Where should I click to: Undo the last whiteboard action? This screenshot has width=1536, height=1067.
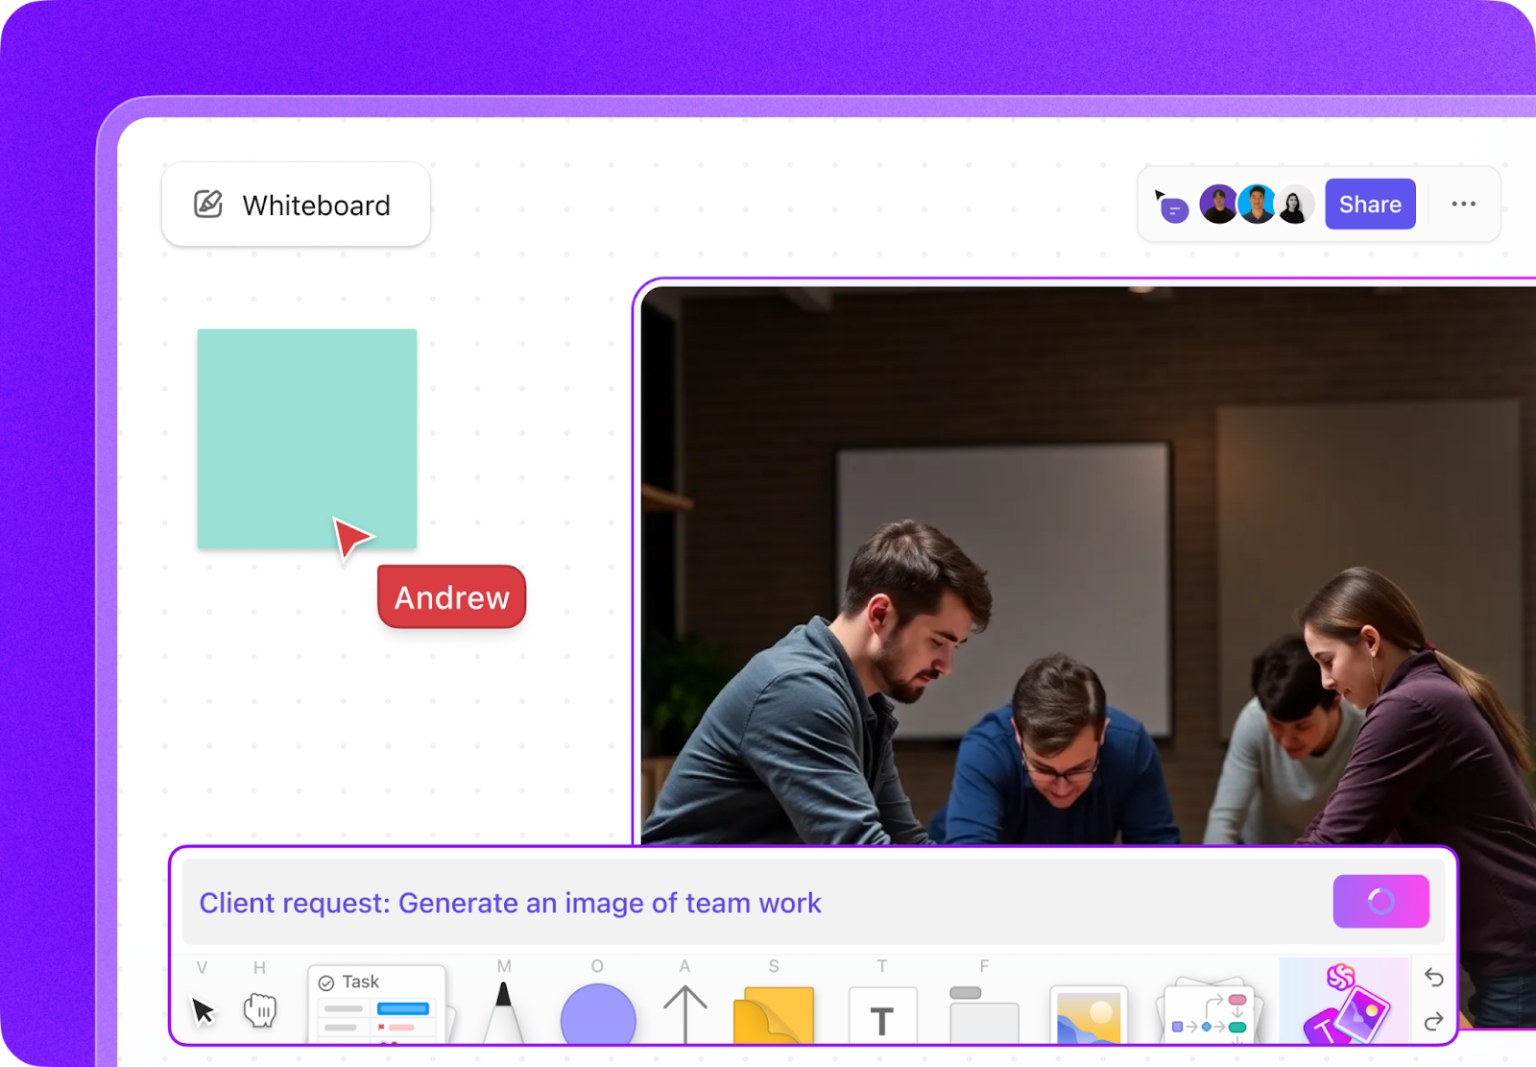[1433, 976]
